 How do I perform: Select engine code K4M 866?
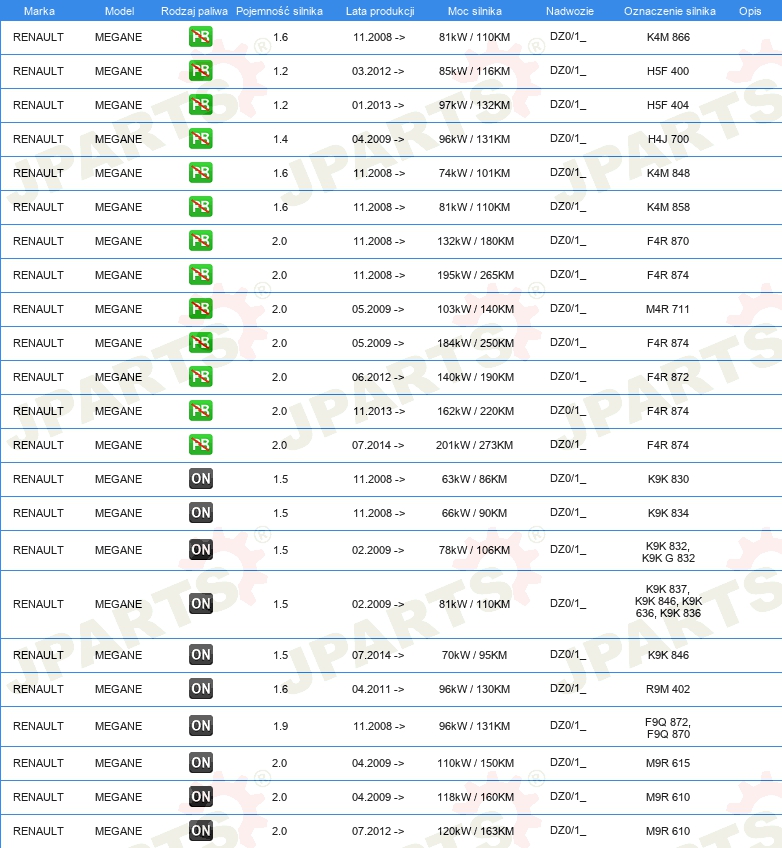[668, 37]
